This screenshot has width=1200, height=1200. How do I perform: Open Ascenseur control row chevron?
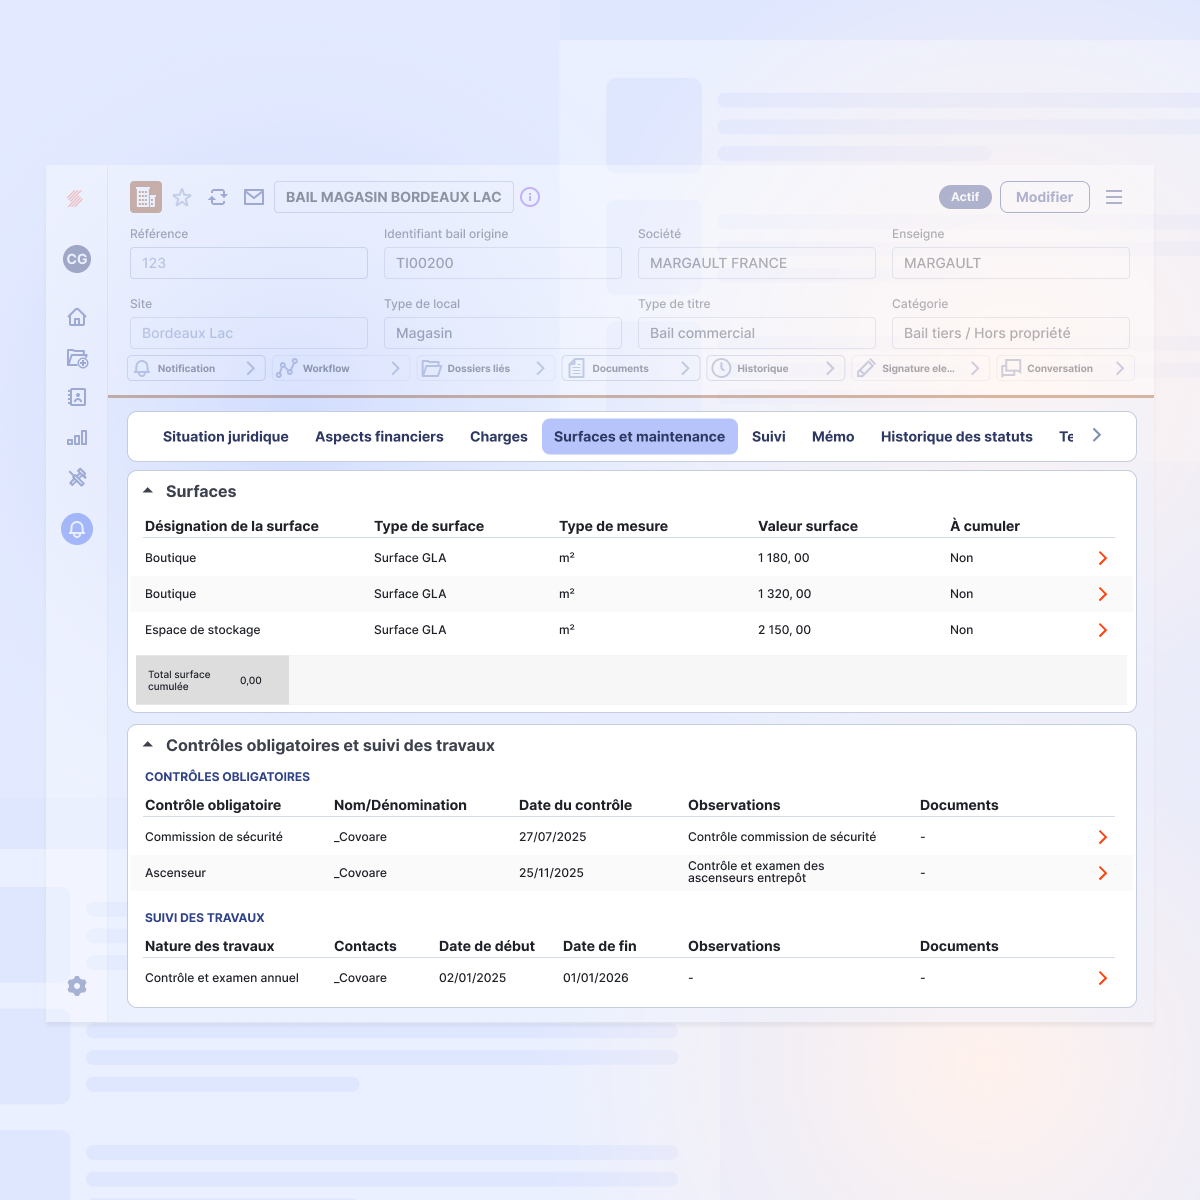click(x=1103, y=873)
